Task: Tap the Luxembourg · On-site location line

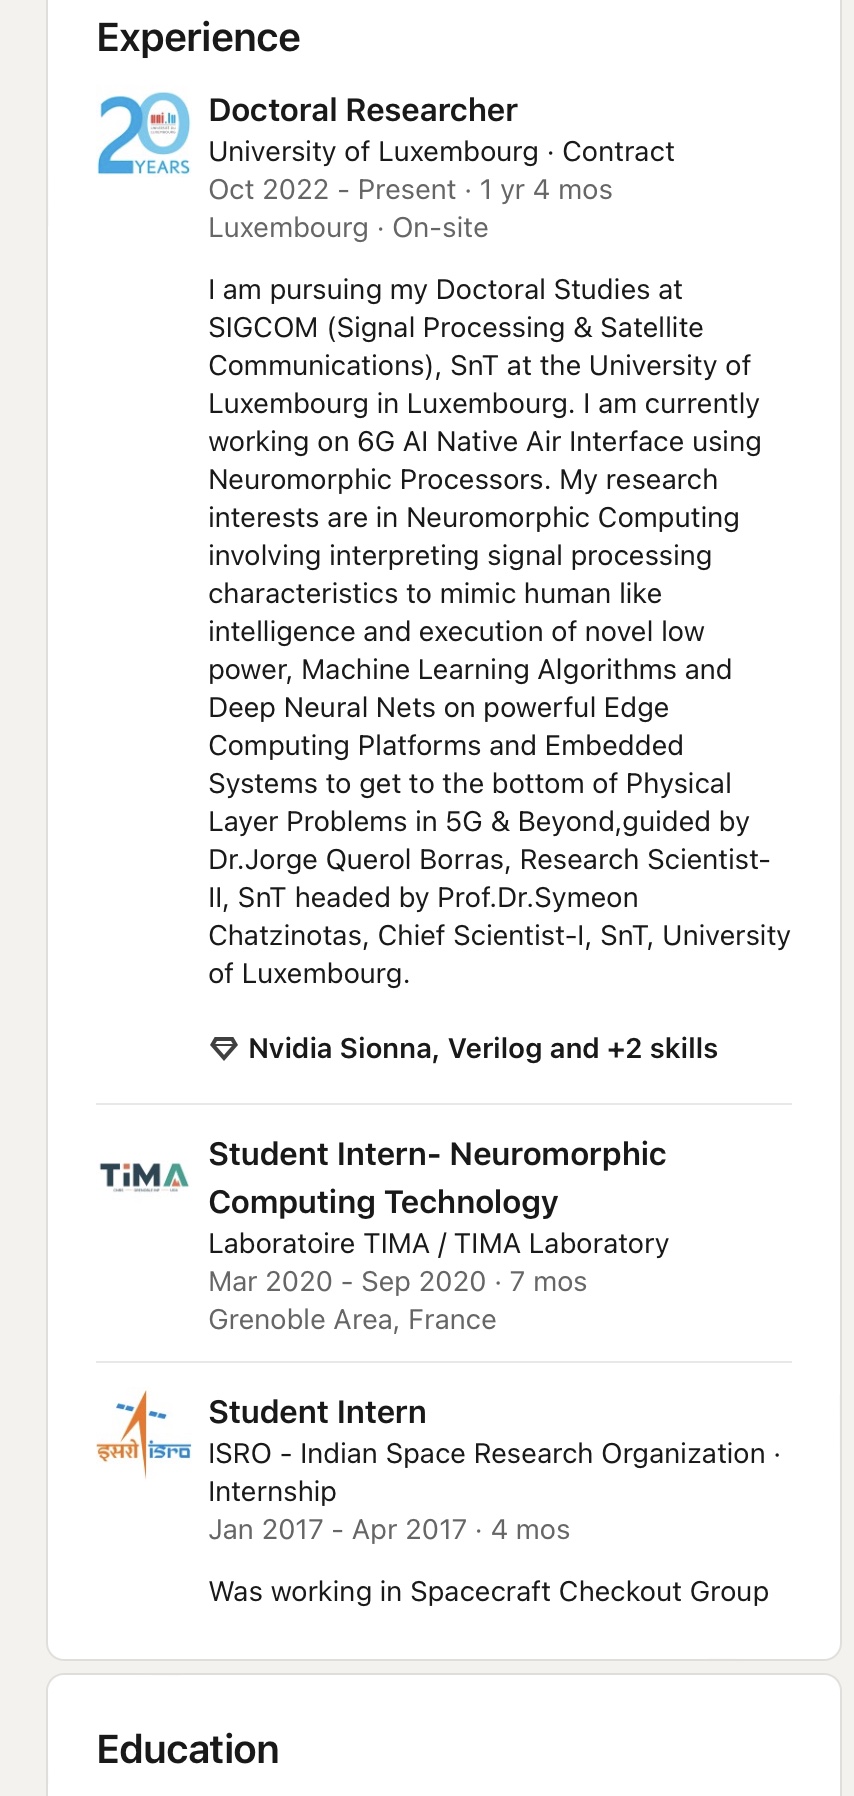Action: click(x=348, y=228)
